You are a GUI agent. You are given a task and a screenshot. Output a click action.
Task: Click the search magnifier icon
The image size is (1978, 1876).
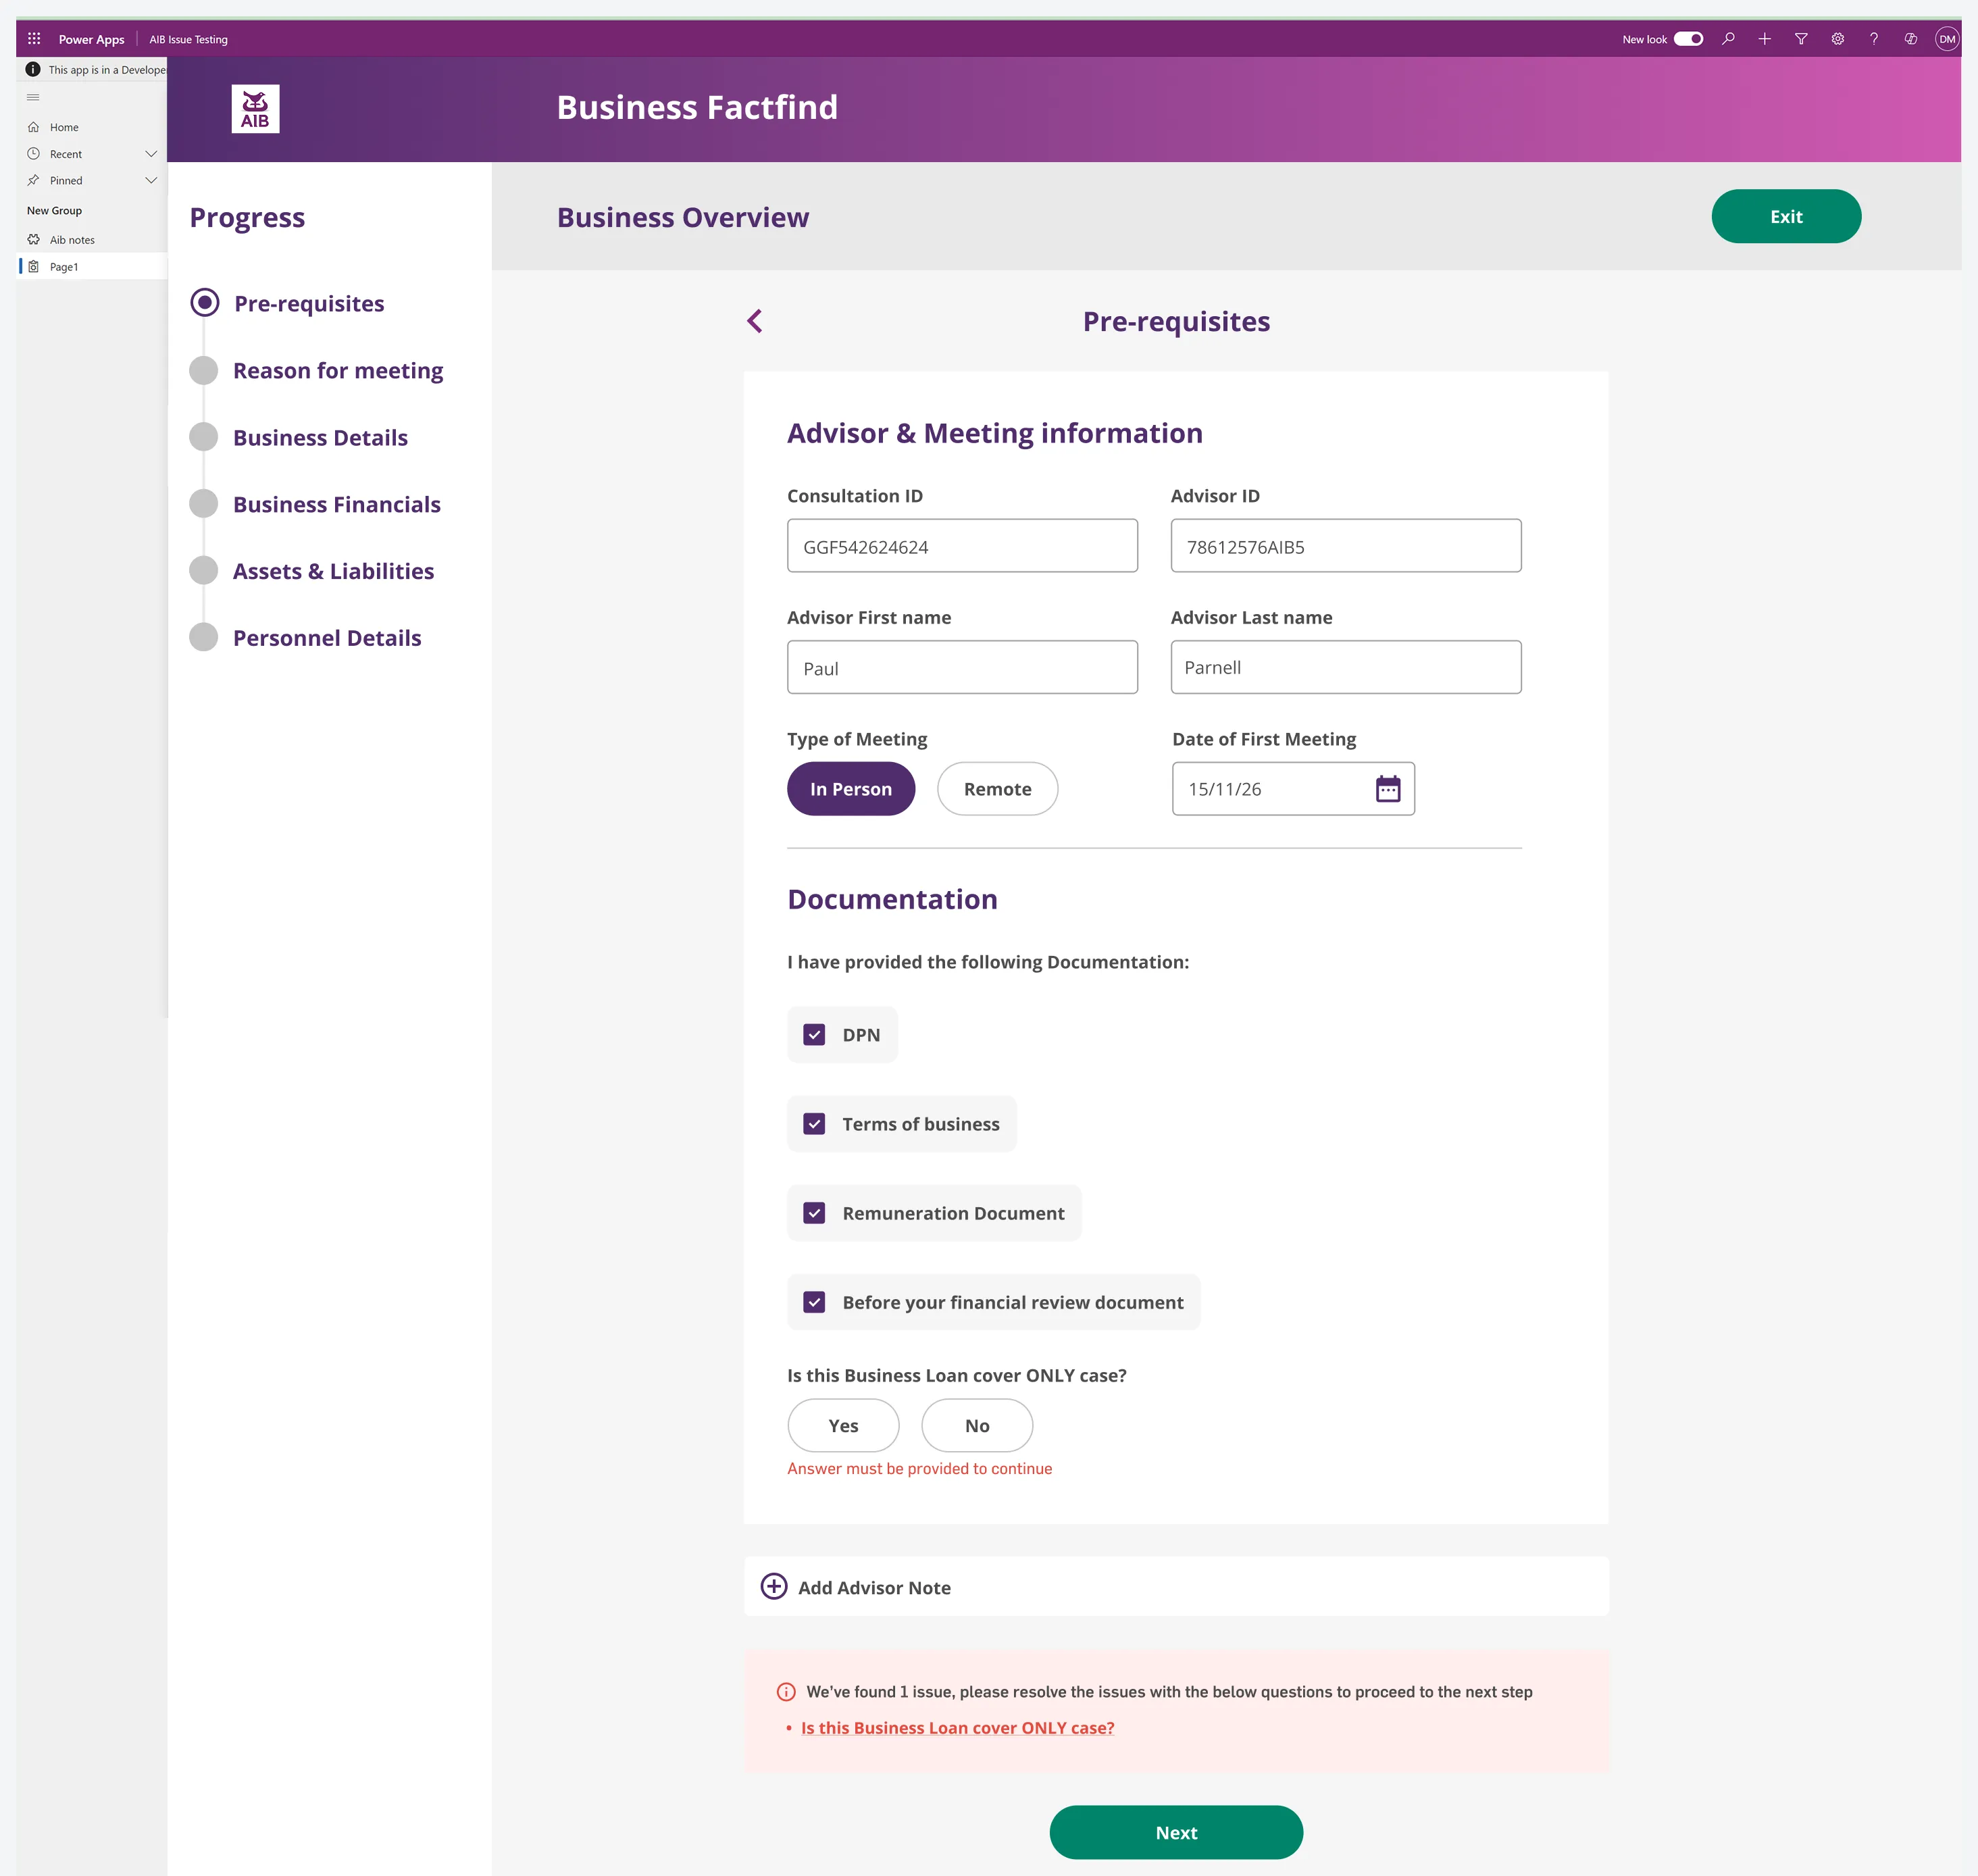pyautogui.click(x=1728, y=39)
